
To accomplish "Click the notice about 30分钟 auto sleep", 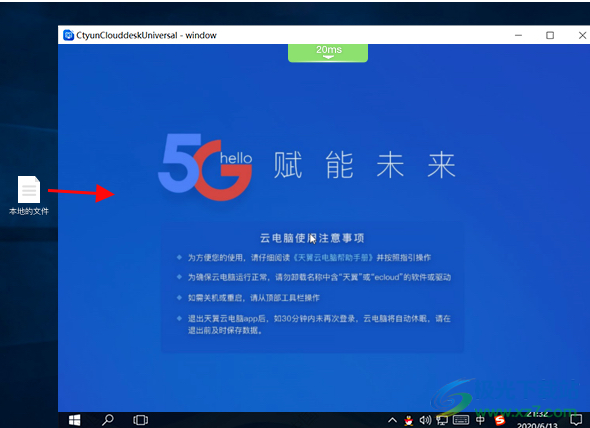I will 319,324.
